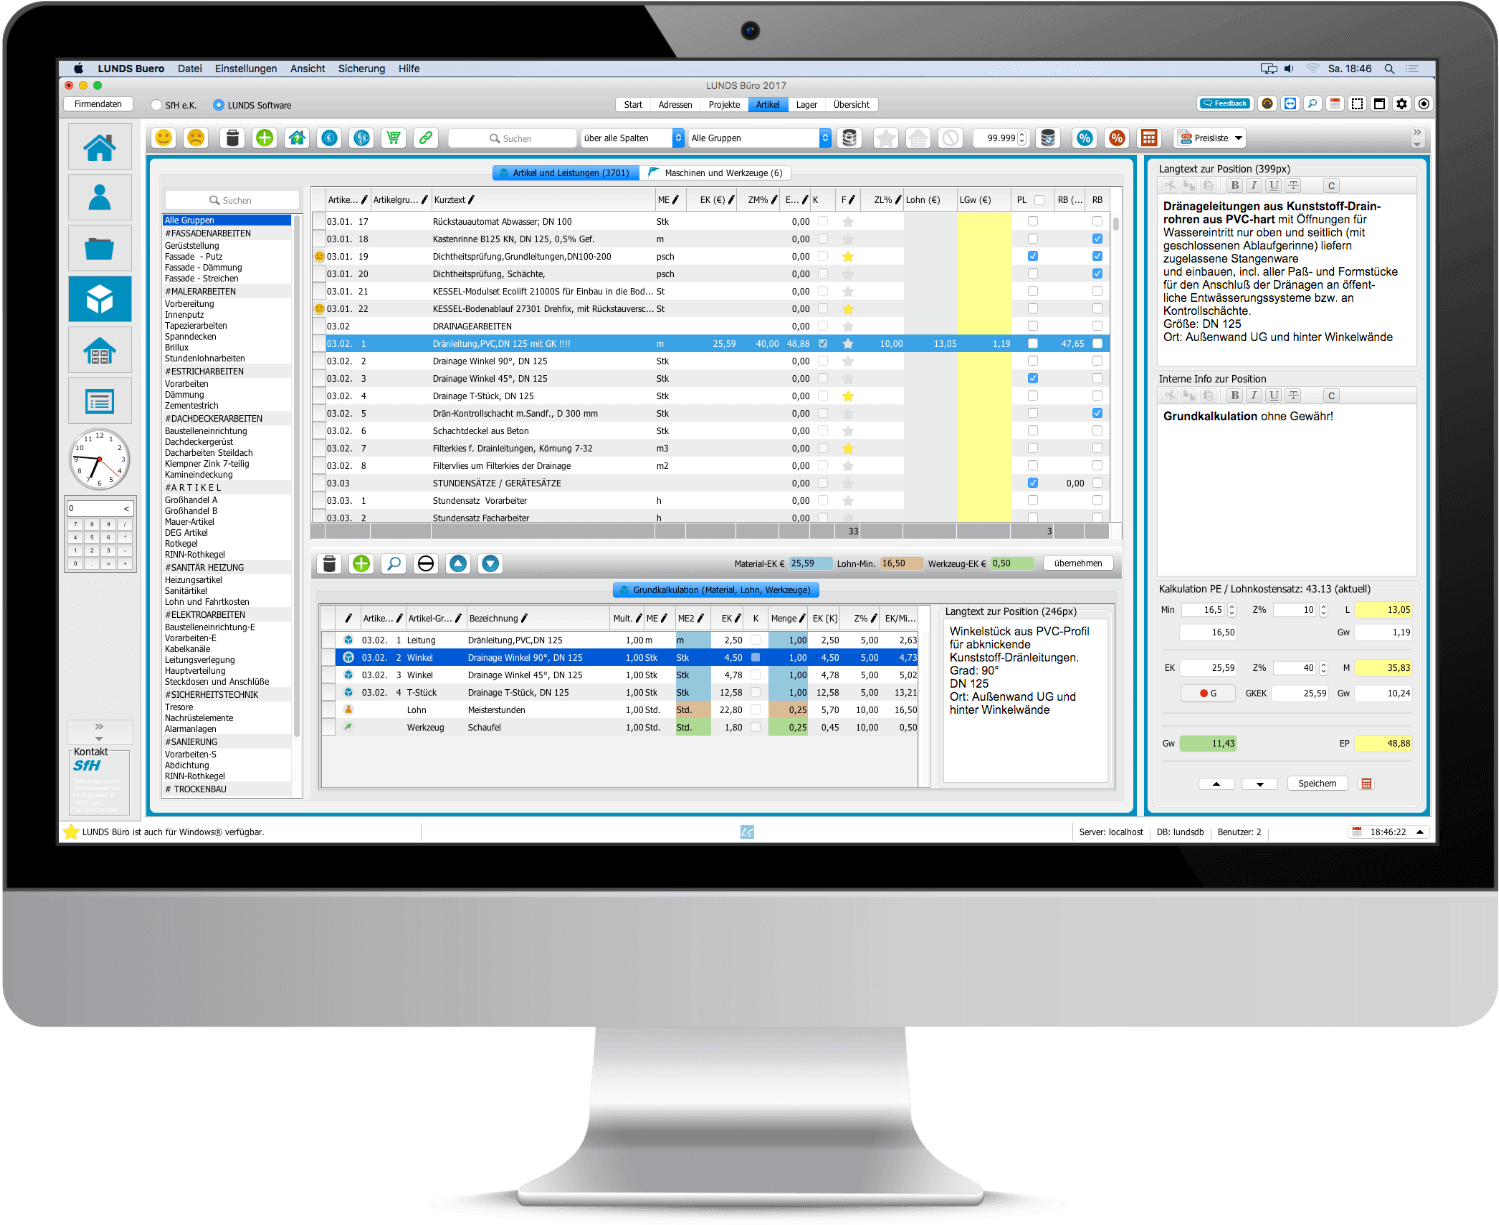This screenshot has width=1499, height=1225.
Task: Click the Min 16,5 stepper arrows
Action: (x=1232, y=610)
